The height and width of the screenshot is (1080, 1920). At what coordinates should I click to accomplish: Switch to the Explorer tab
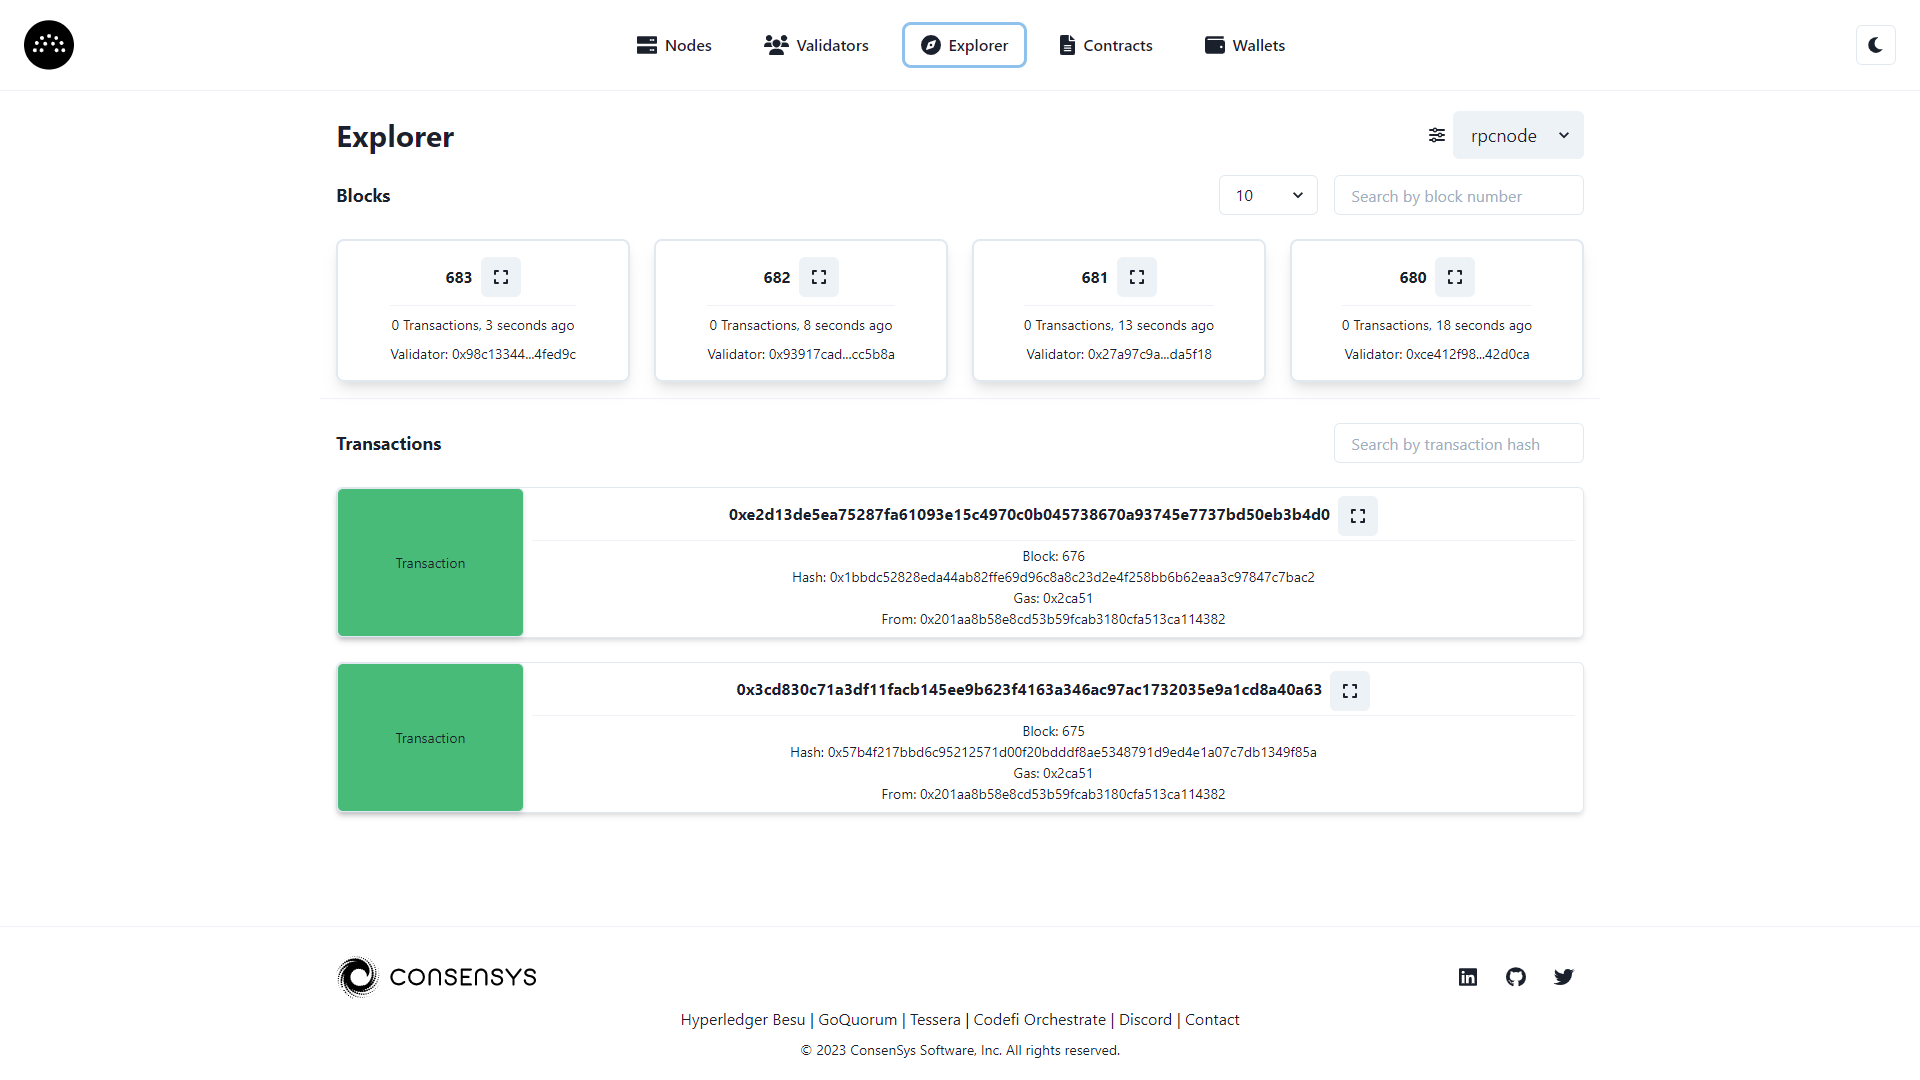click(963, 45)
